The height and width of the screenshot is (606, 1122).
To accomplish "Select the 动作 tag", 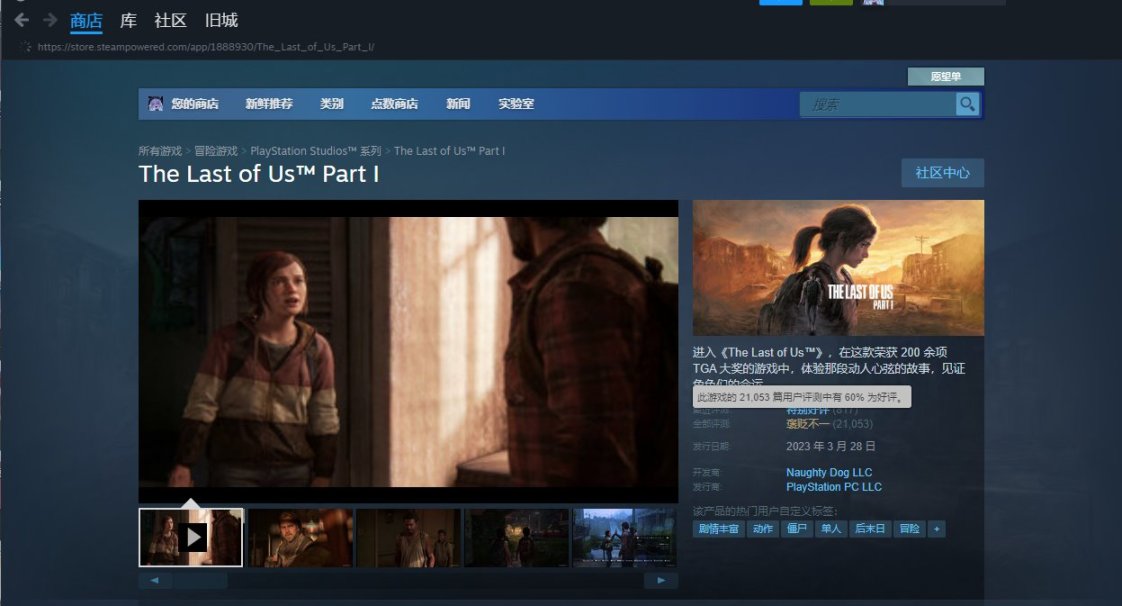I will pos(763,529).
